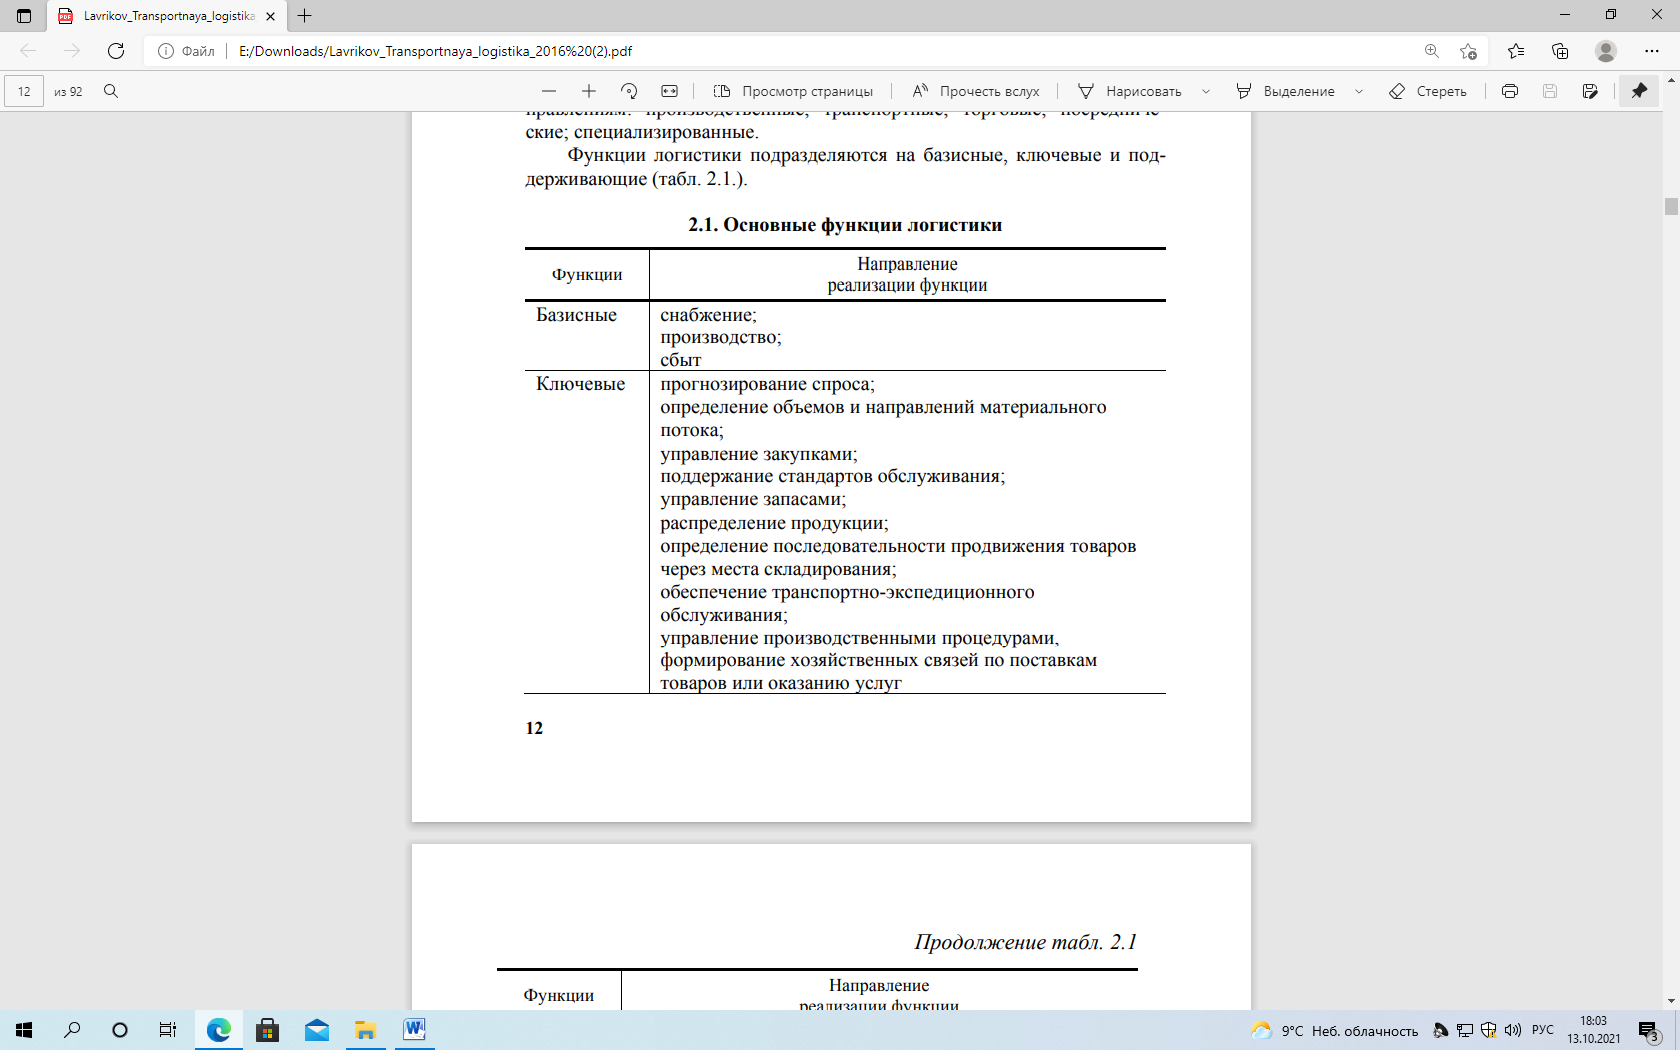Save the PDF document
Viewport: 1680px width, 1050px height.
1550,91
